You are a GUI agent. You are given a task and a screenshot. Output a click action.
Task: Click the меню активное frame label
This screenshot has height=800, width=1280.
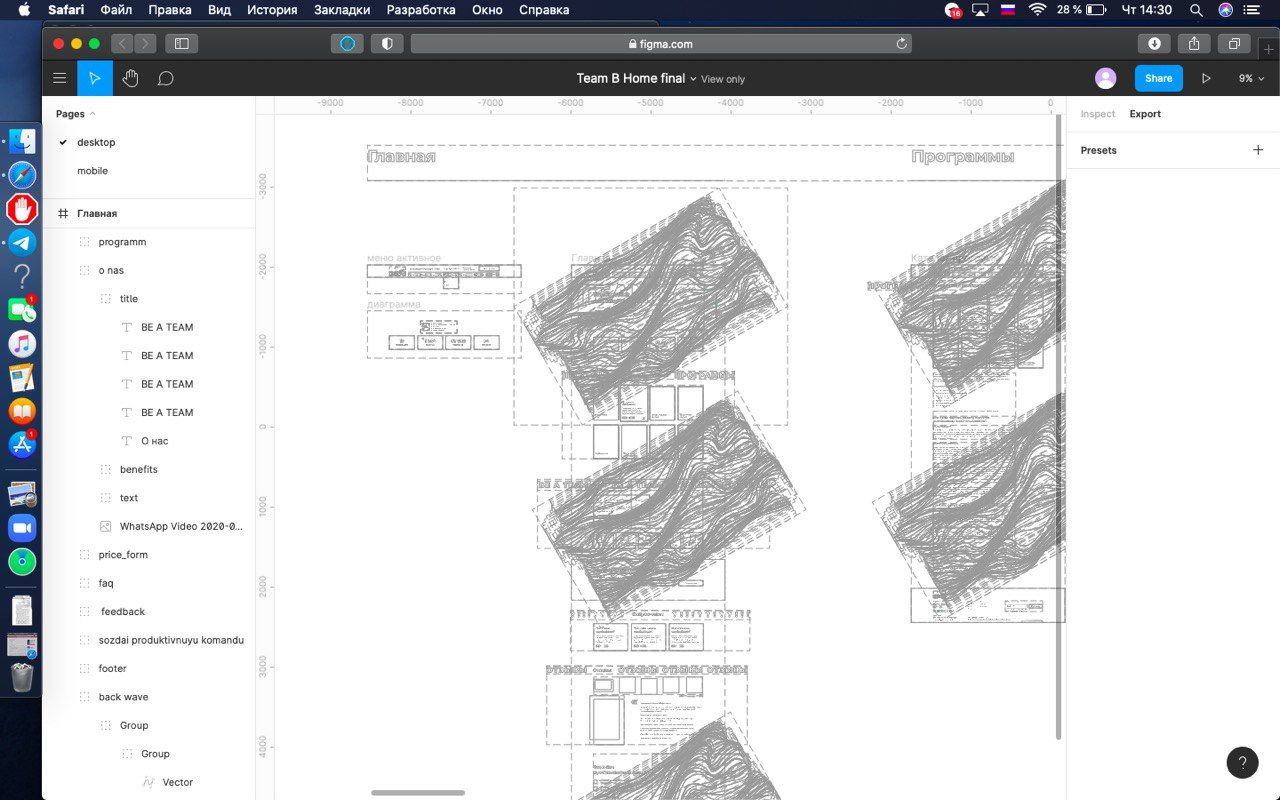tap(403, 258)
